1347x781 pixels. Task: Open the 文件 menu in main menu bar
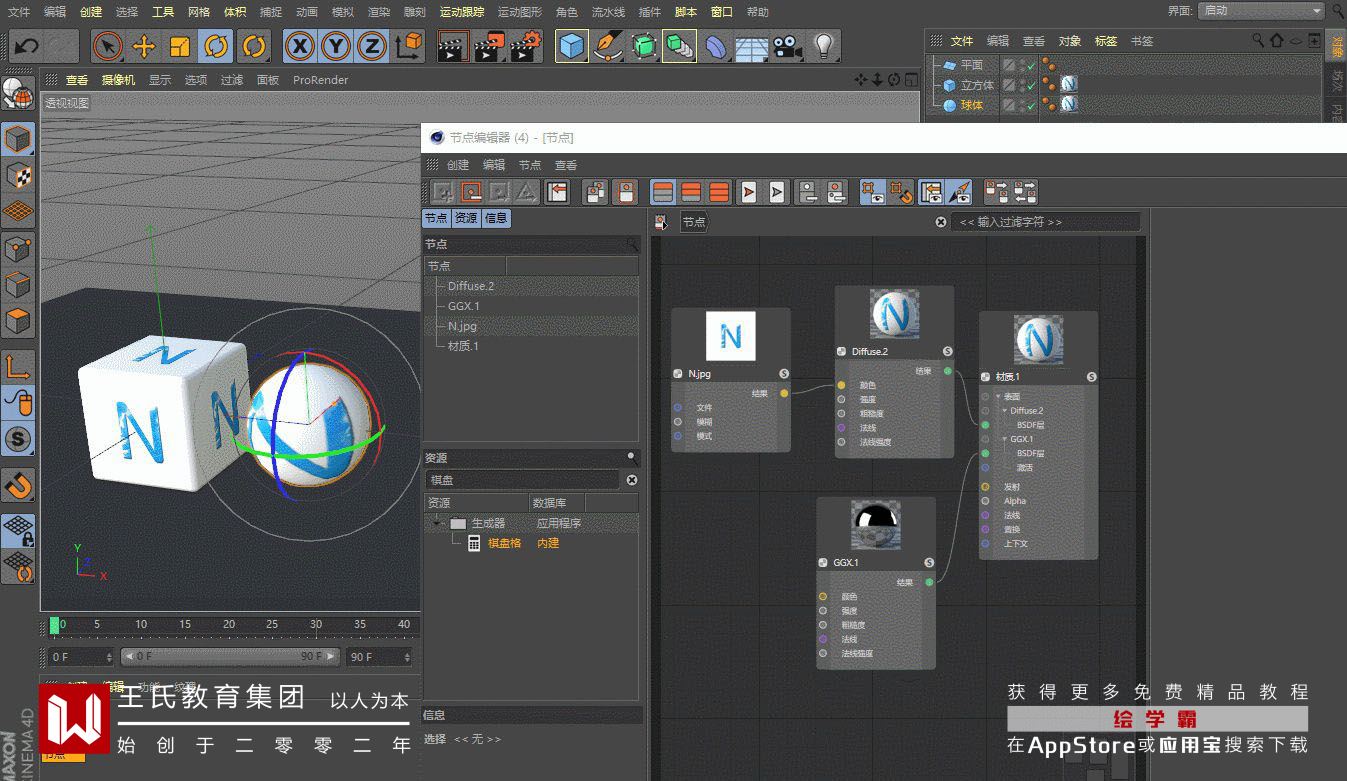pyautogui.click(x=19, y=12)
